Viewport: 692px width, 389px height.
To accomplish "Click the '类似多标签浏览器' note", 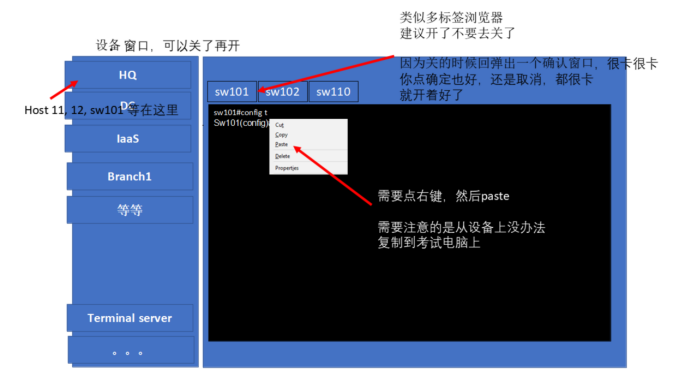I will (451, 18).
